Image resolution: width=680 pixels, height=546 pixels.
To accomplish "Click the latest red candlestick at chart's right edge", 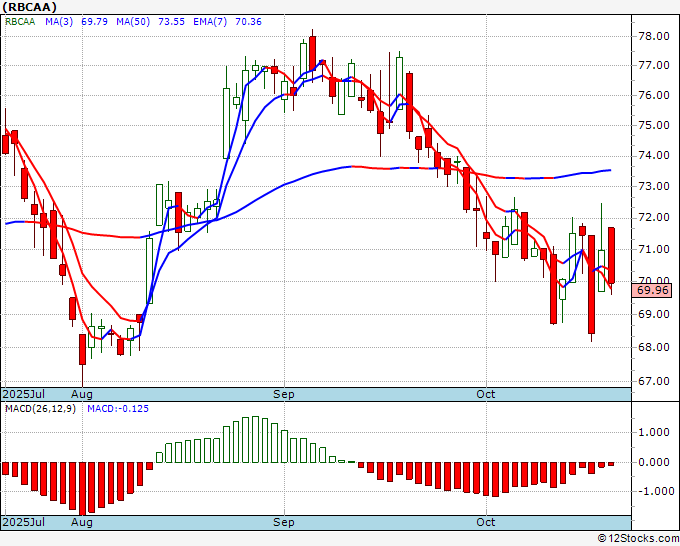I will click(611, 255).
